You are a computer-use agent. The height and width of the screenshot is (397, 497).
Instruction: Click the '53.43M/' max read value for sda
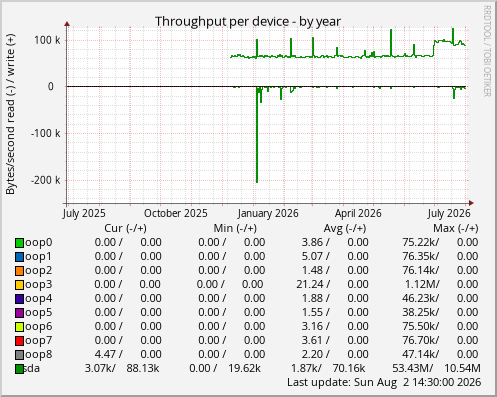[413, 368]
